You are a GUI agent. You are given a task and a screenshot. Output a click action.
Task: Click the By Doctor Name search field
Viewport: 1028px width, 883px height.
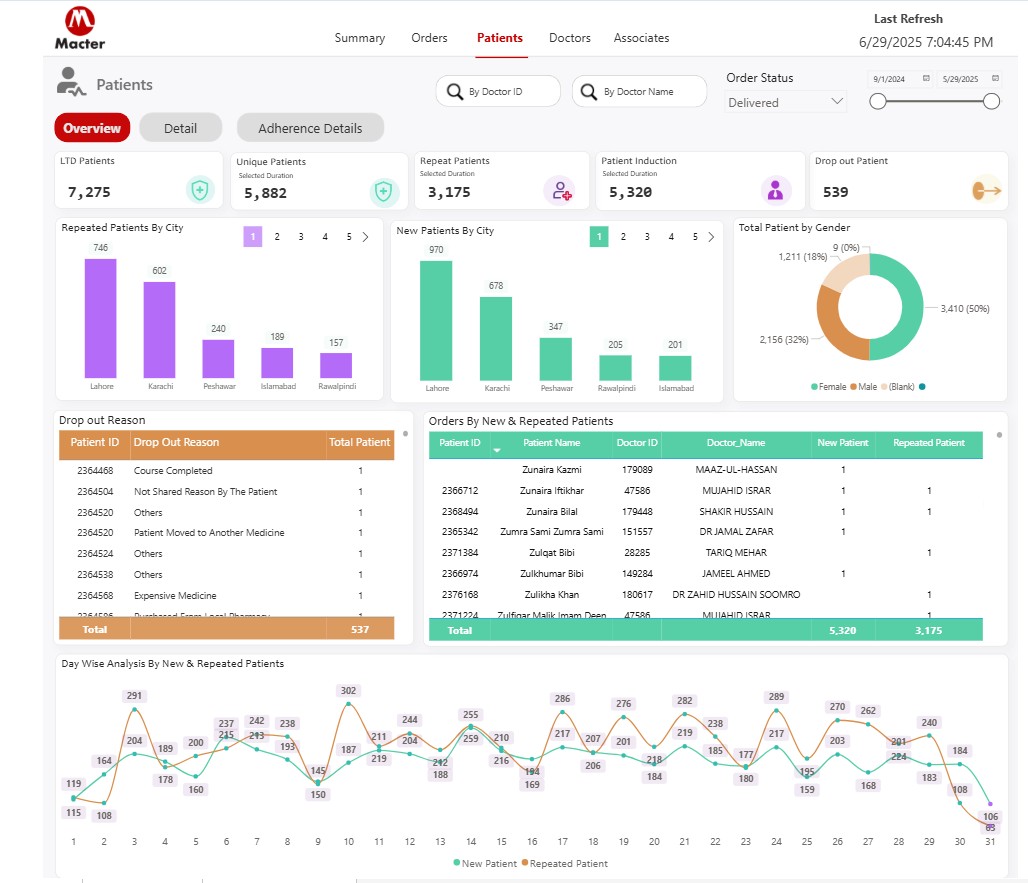[x=640, y=92]
